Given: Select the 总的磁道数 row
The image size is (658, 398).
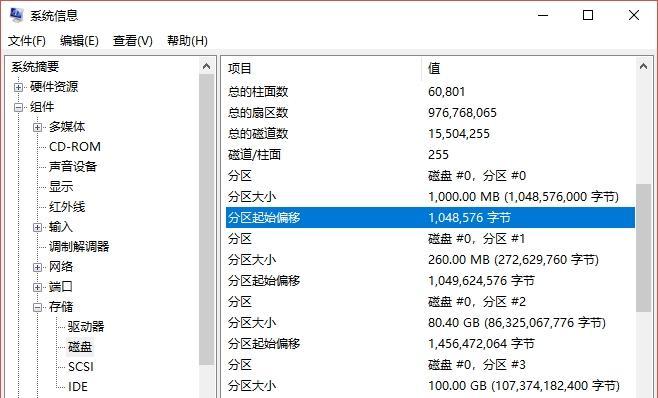Looking at the screenshot, I should click(430, 134).
